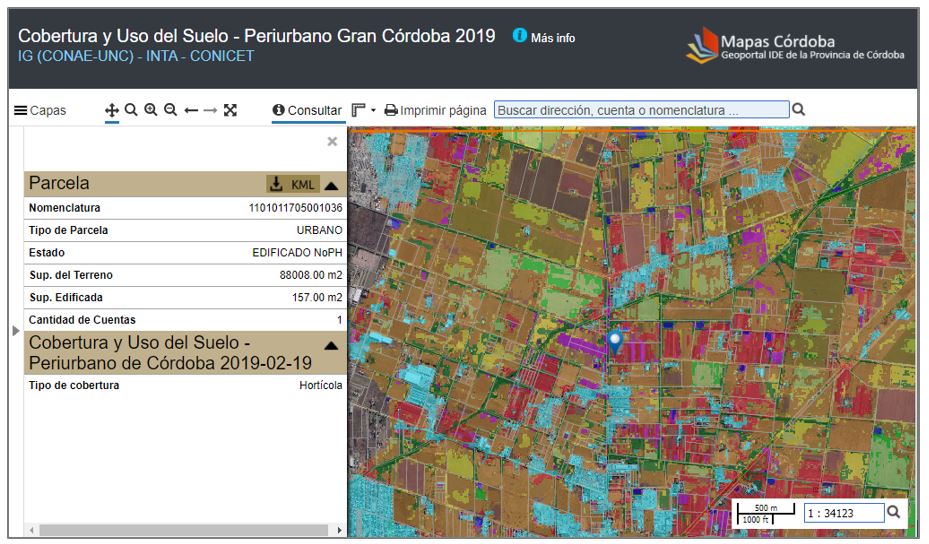The height and width of the screenshot is (544, 929).
Task: Click scrollbar left arrow in panel
Action: click(x=31, y=530)
